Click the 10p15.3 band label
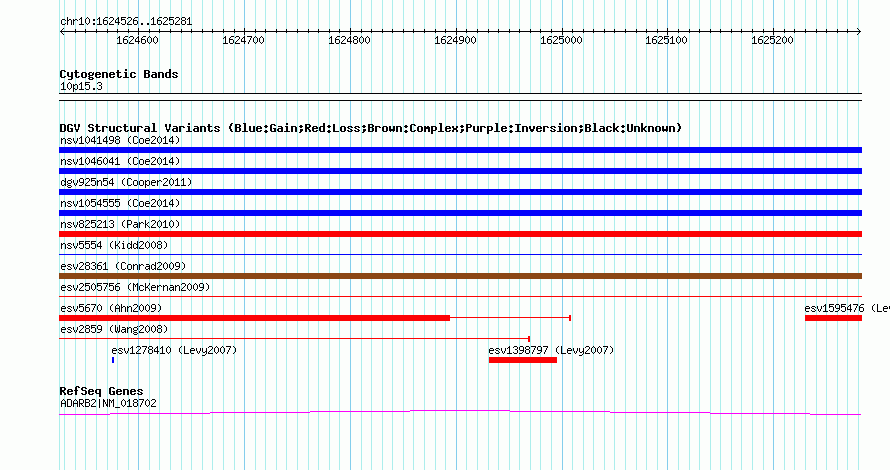Screen dimensions: 890x470 (81, 86)
